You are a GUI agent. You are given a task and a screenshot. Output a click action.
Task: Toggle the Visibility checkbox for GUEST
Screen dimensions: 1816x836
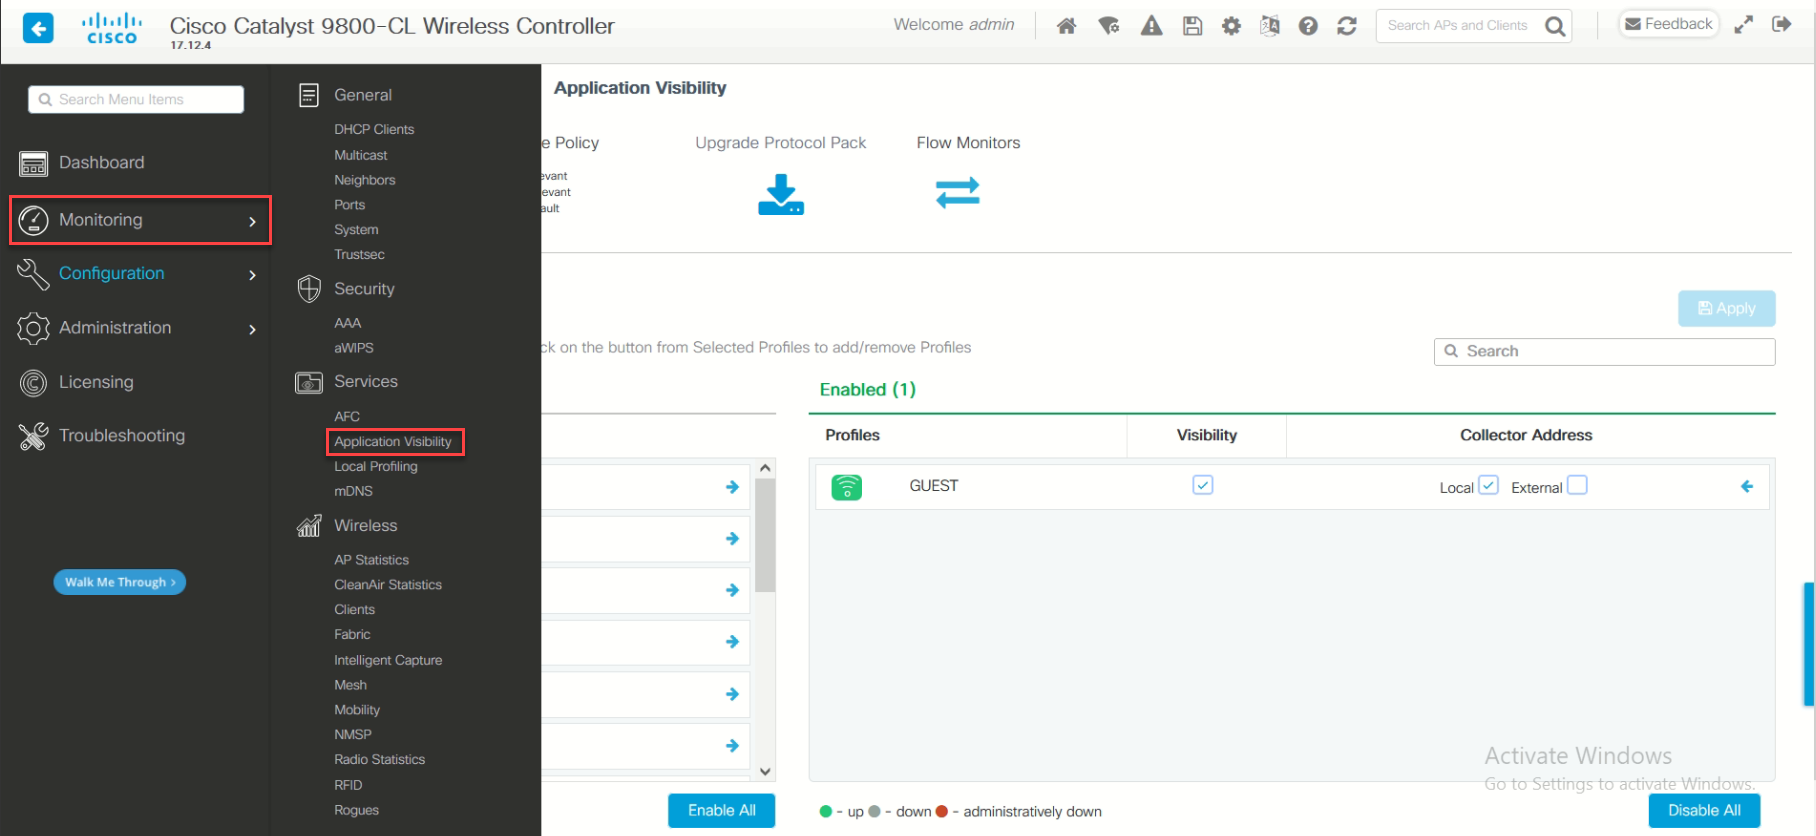click(x=1203, y=485)
